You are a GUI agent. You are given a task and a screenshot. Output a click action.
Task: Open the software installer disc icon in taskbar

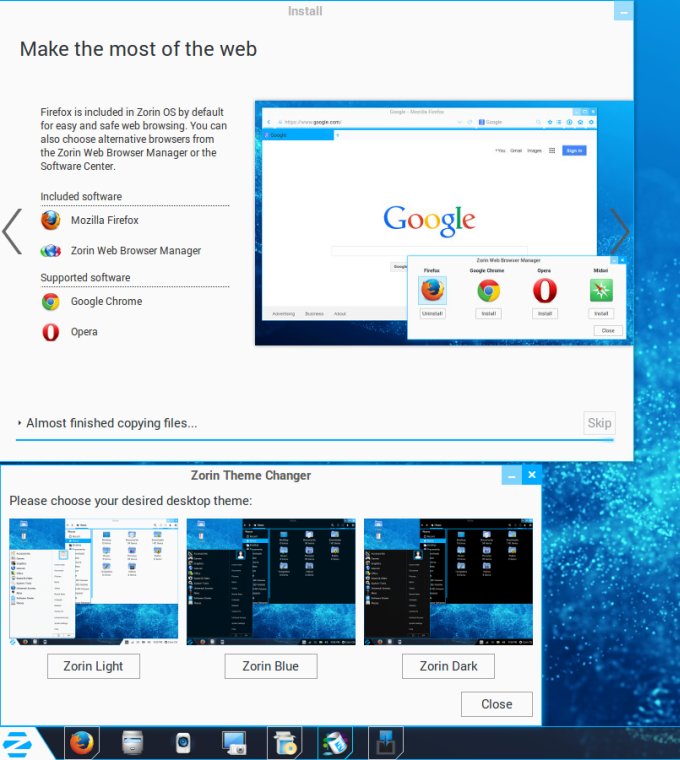pos(285,743)
